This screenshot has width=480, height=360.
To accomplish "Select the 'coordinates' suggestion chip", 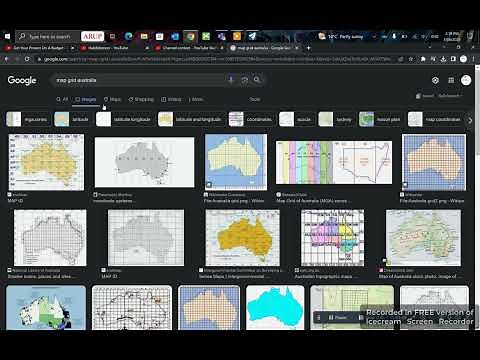I will click(x=251, y=119).
